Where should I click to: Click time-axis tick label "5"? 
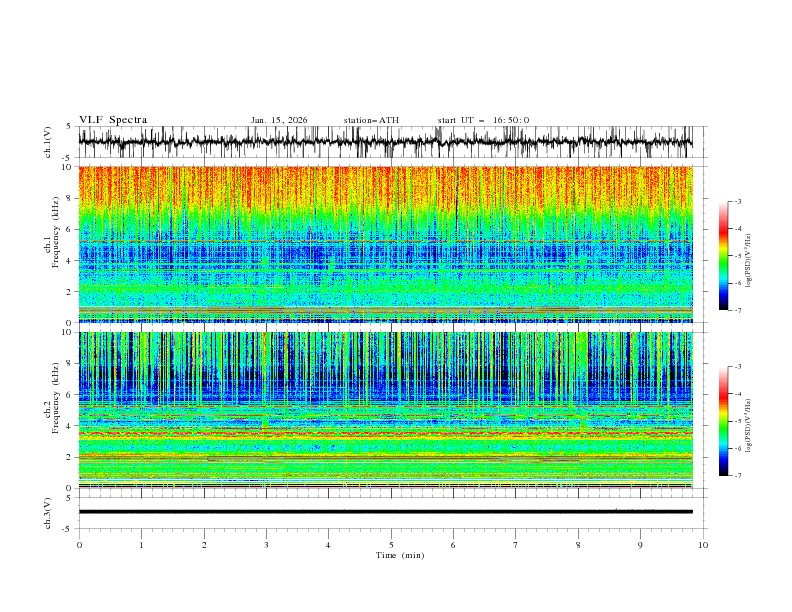click(x=391, y=545)
